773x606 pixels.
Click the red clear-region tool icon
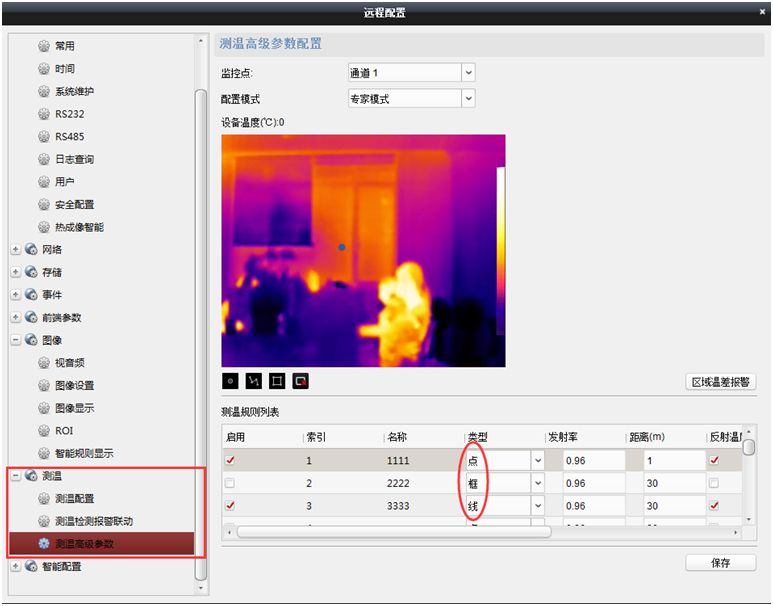click(x=300, y=381)
